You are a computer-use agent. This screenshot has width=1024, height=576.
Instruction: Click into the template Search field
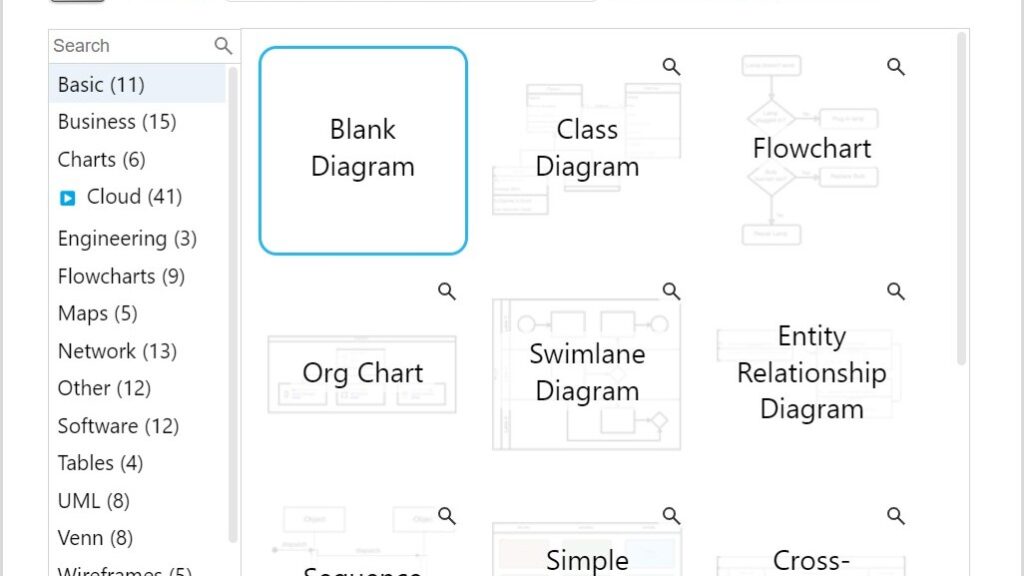pos(130,46)
